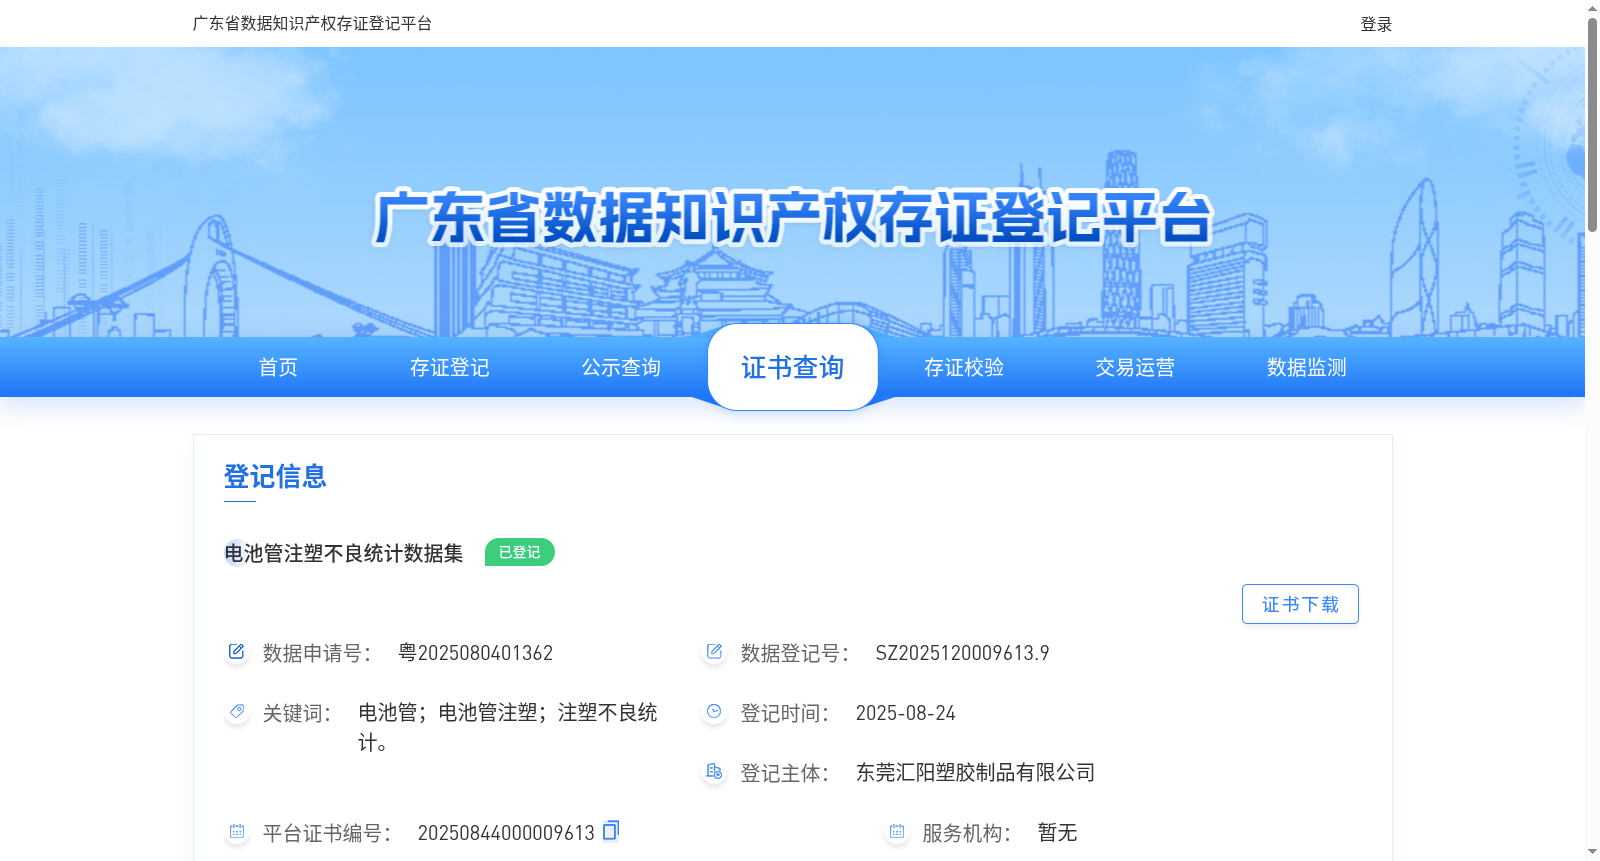Download the certificate with 证书下载
Image resolution: width=1600 pixels, height=861 pixels.
(1300, 604)
